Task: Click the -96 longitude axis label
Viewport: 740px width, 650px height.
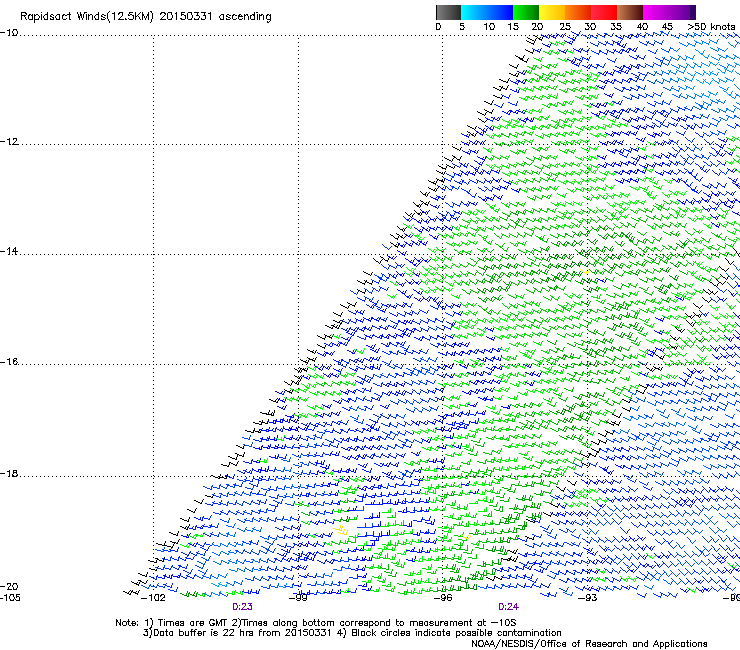Action: tap(443, 598)
